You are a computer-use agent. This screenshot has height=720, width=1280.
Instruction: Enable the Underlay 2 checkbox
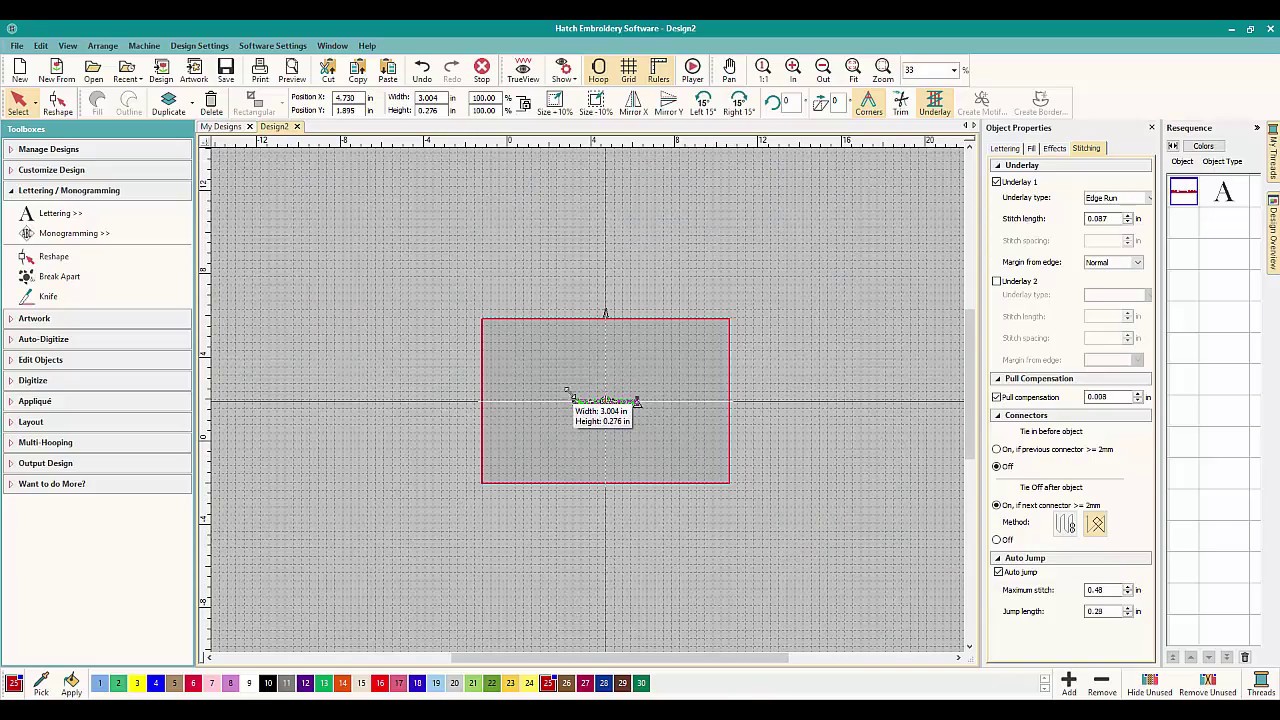tap(997, 281)
